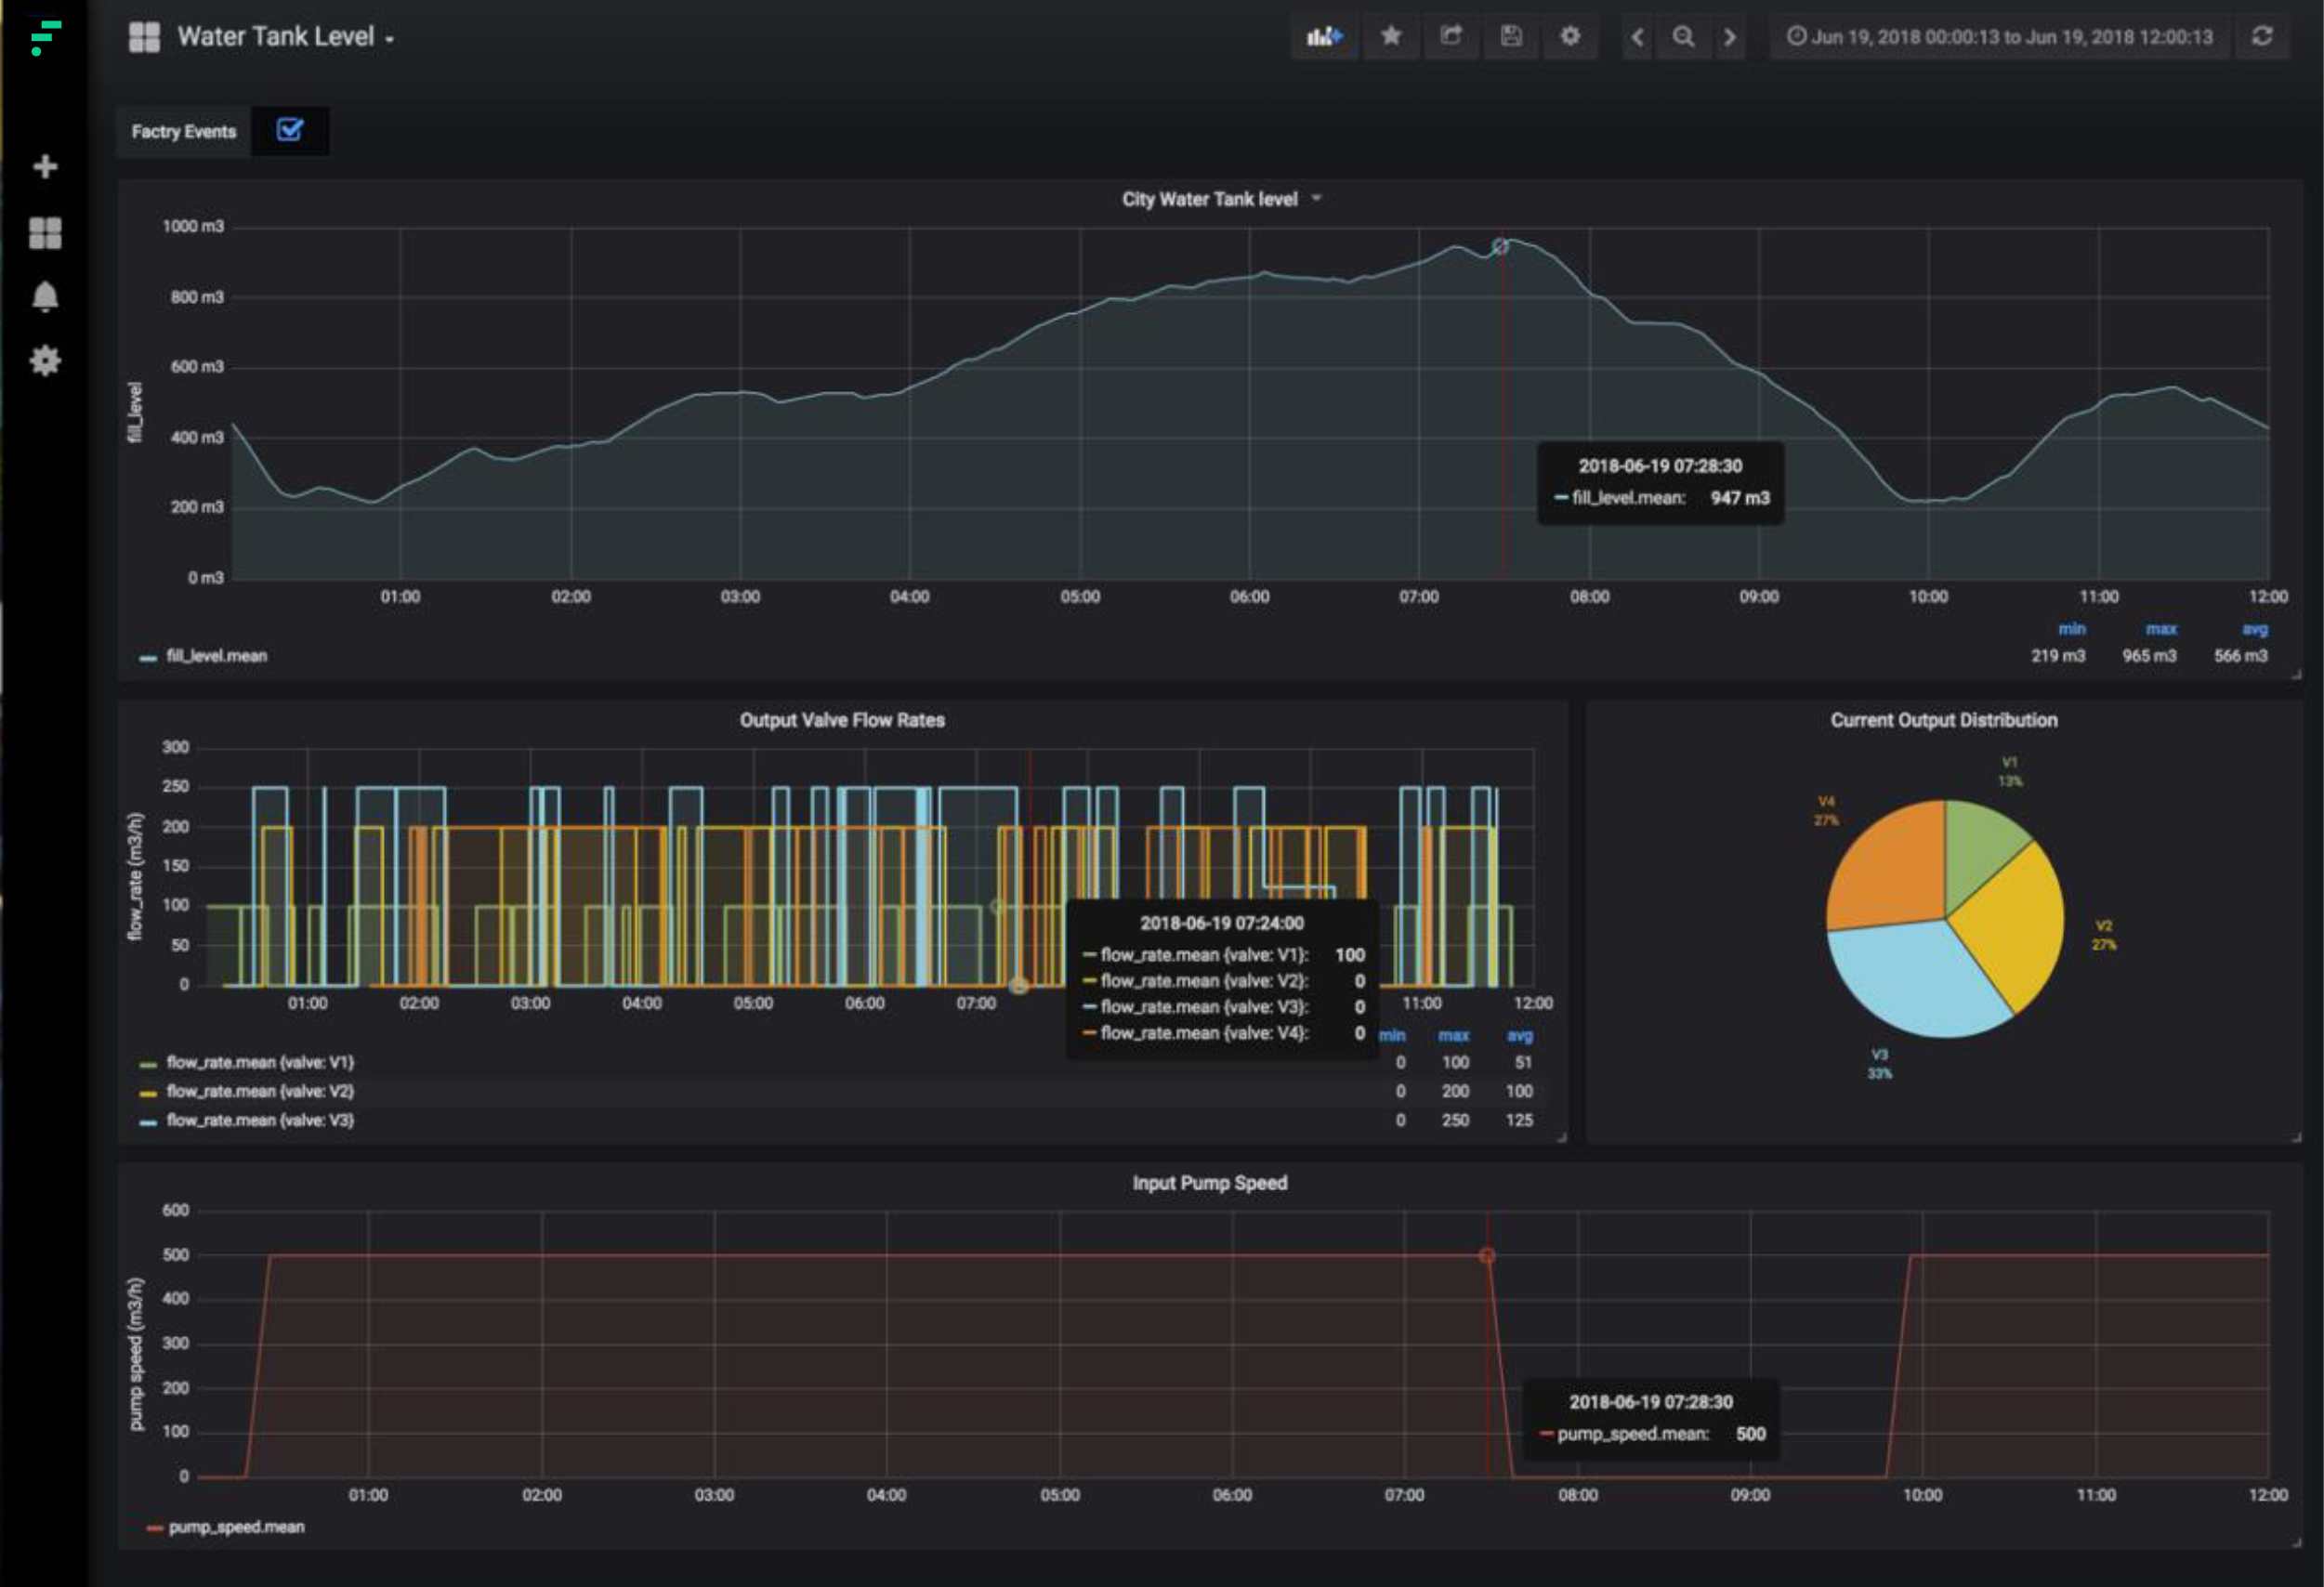Open the City Water Tank level panel menu

(x=1221, y=199)
